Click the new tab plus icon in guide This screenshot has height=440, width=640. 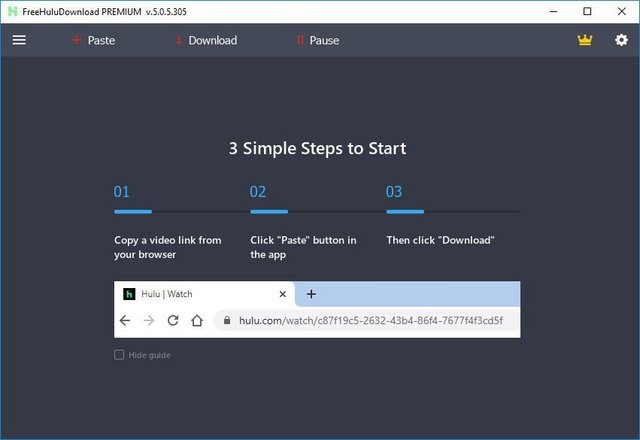(x=311, y=294)
